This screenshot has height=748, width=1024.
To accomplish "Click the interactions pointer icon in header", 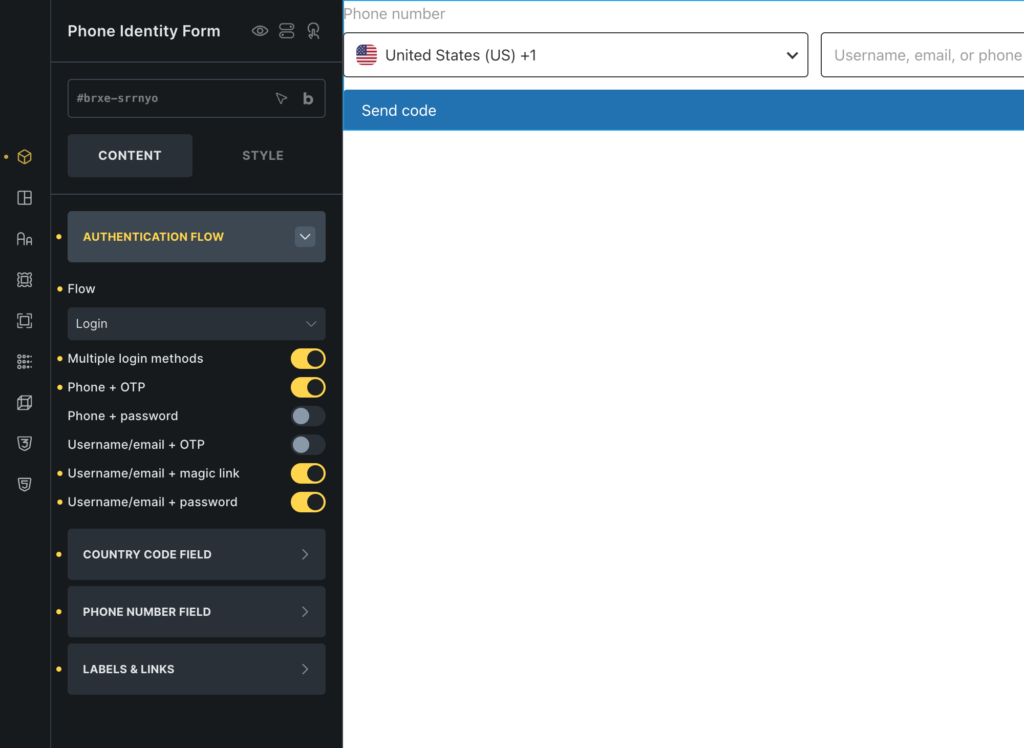I will point(313,31).
